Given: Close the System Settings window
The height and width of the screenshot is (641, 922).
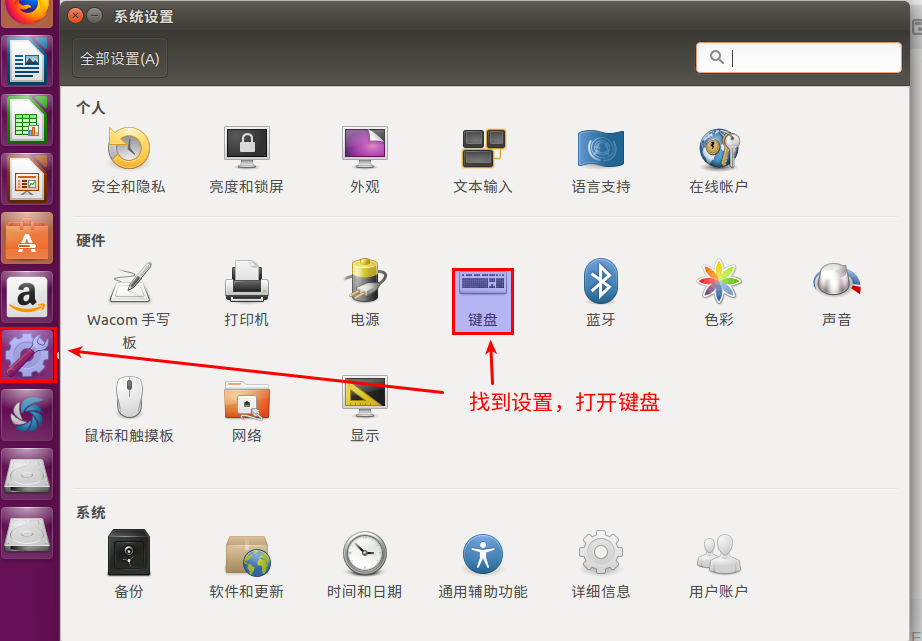Looking at the screenshot, I should pos(75,16).
